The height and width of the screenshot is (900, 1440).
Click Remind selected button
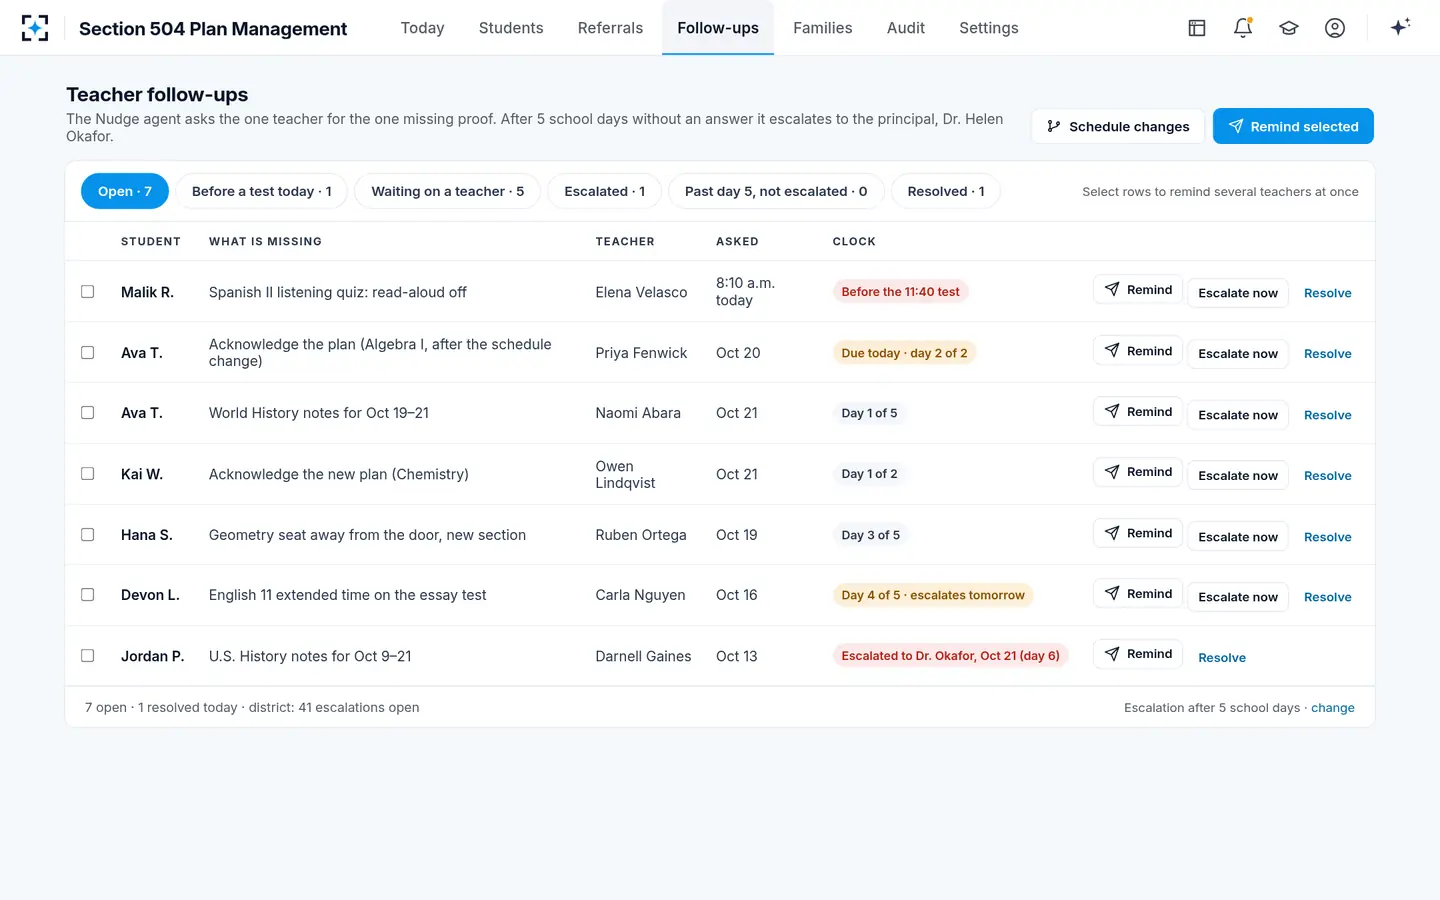click(1293, 126)
